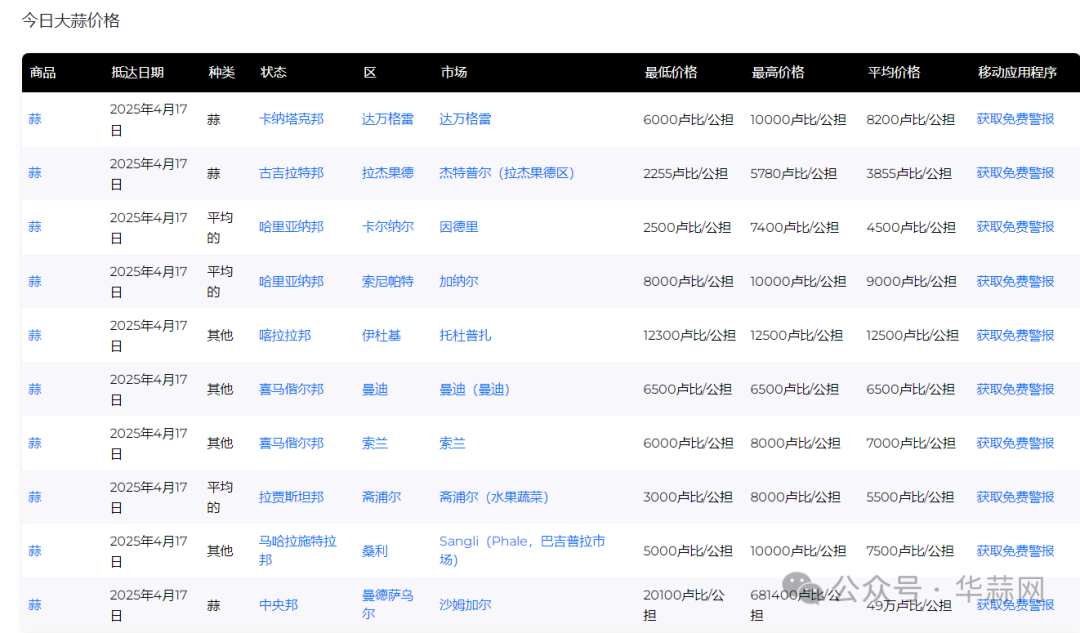Open the 杰特普尔（拉杰果德区）market link

[507, 173]
